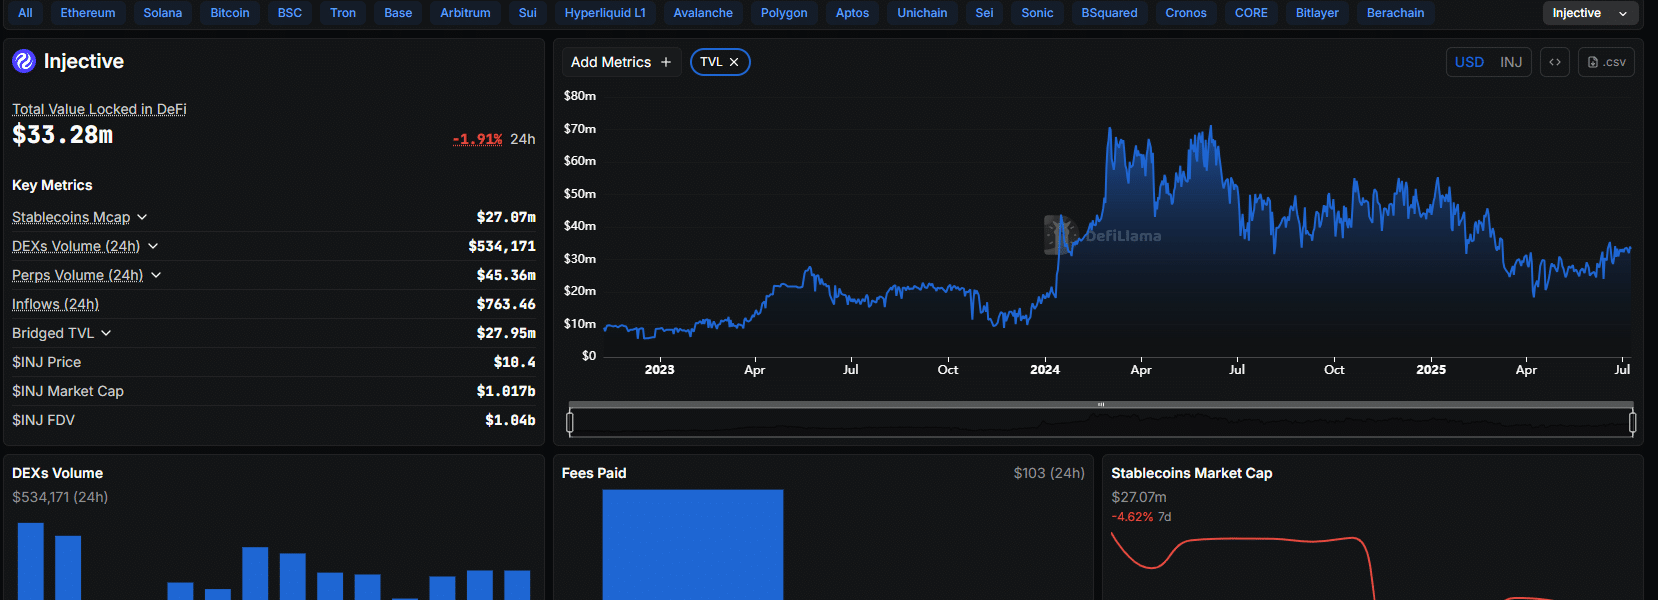Screen dimensions: 1658x600
Task: Click the -4.62% 7d stablecoin change
Action: coord(1141,517)
